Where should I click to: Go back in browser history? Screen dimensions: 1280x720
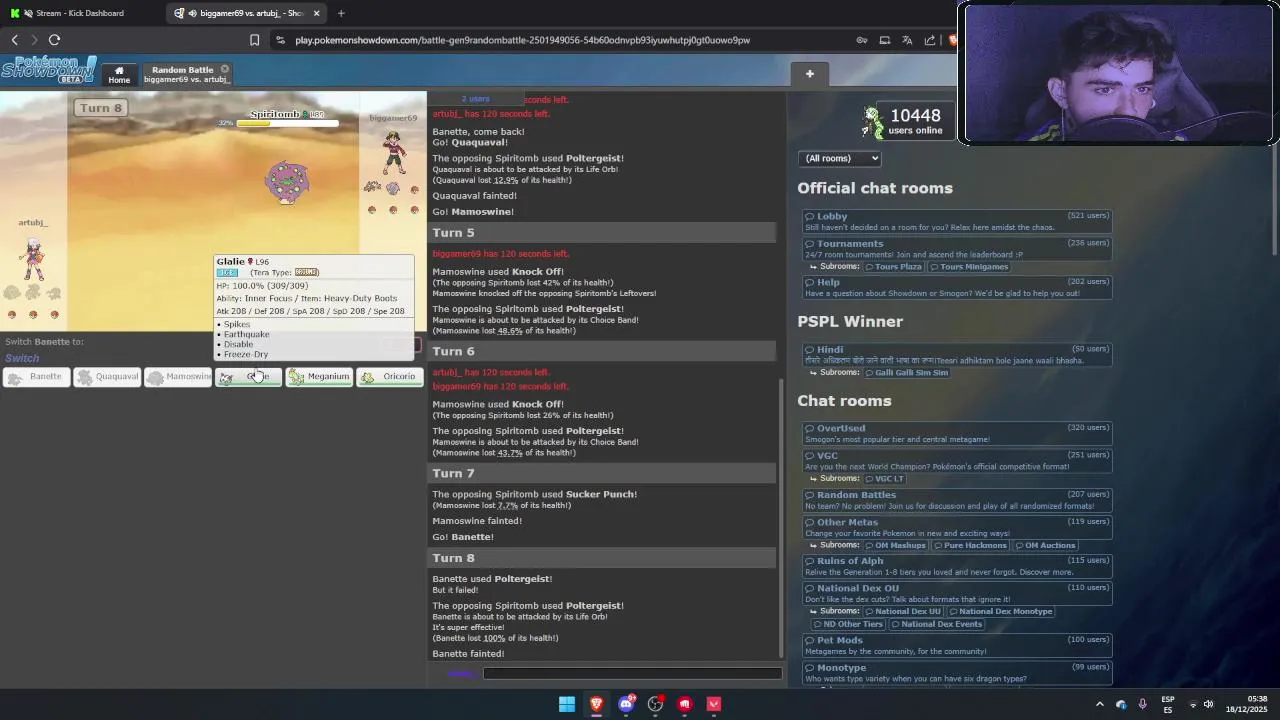click(15, 40)
